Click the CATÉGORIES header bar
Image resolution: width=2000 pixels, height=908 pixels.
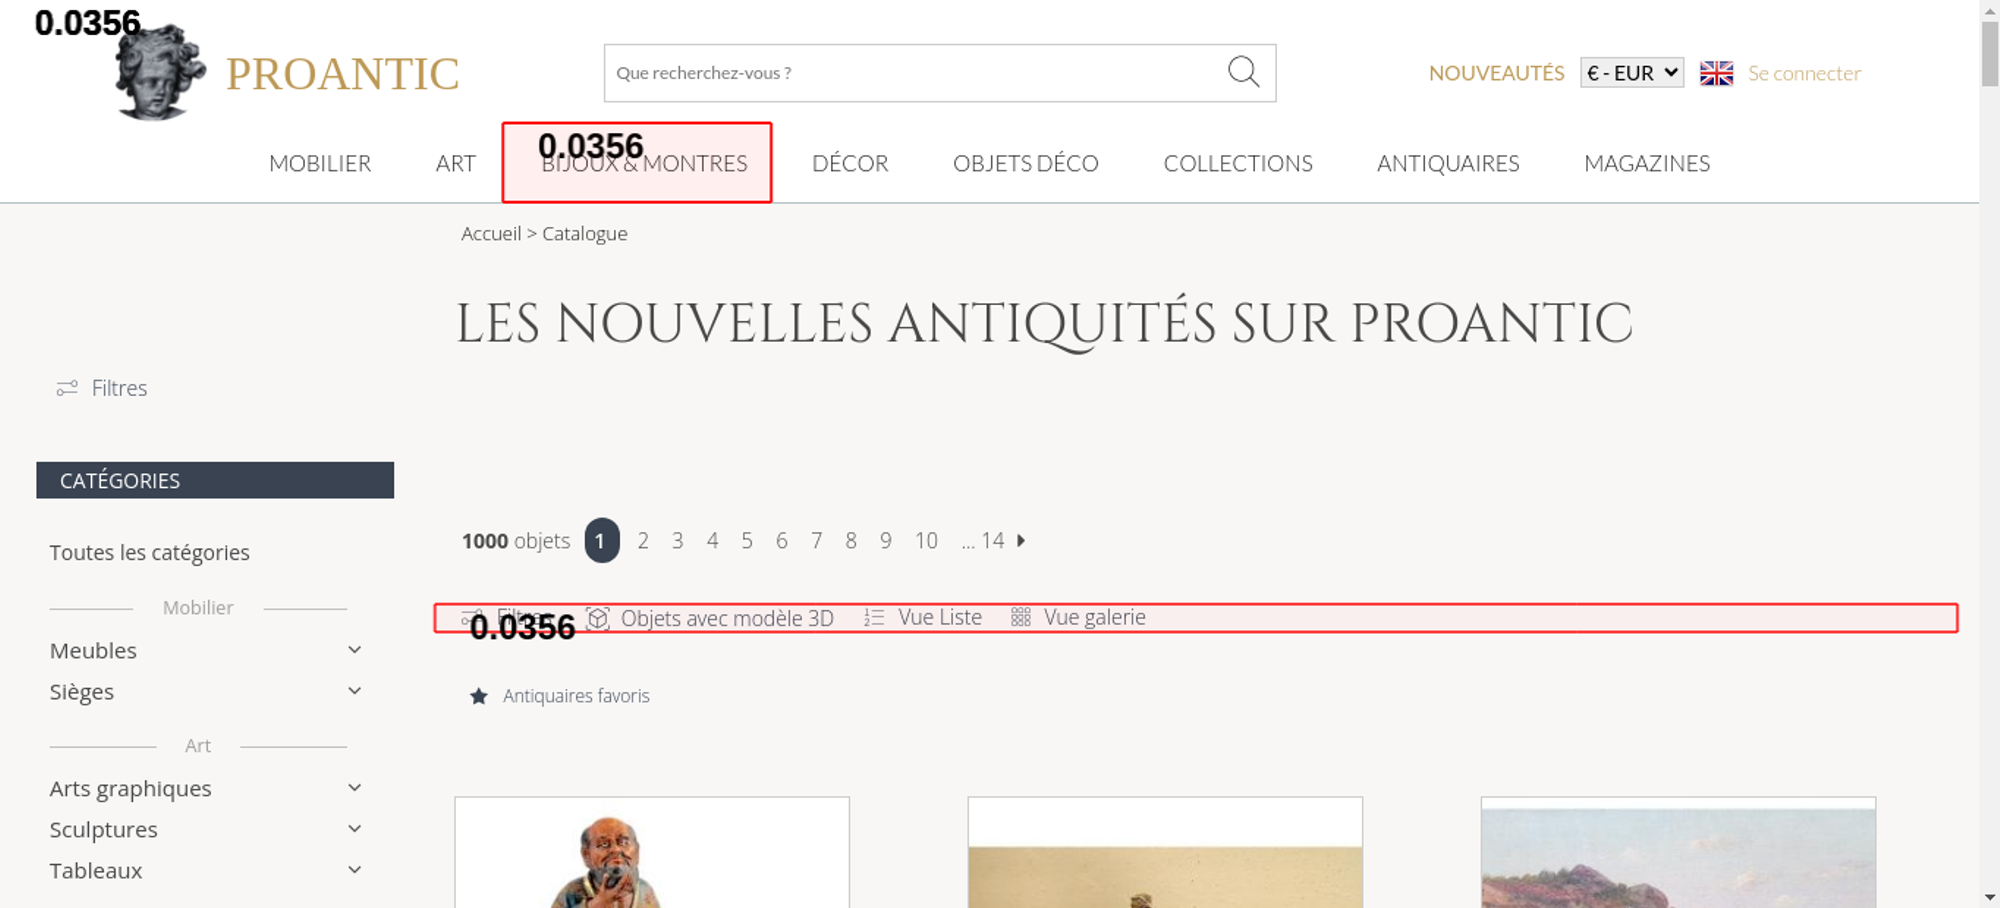[x=215, y=480]
